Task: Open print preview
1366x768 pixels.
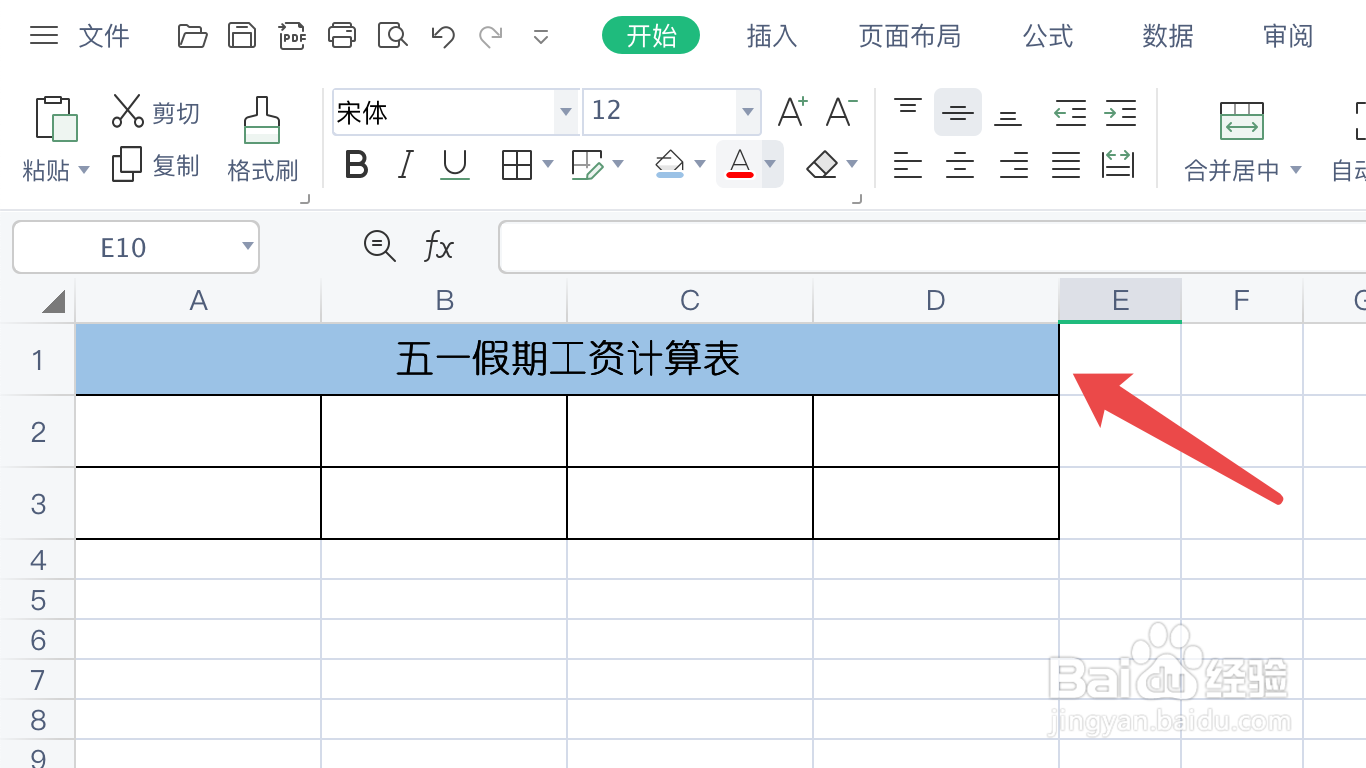Action: coord(392,35)
